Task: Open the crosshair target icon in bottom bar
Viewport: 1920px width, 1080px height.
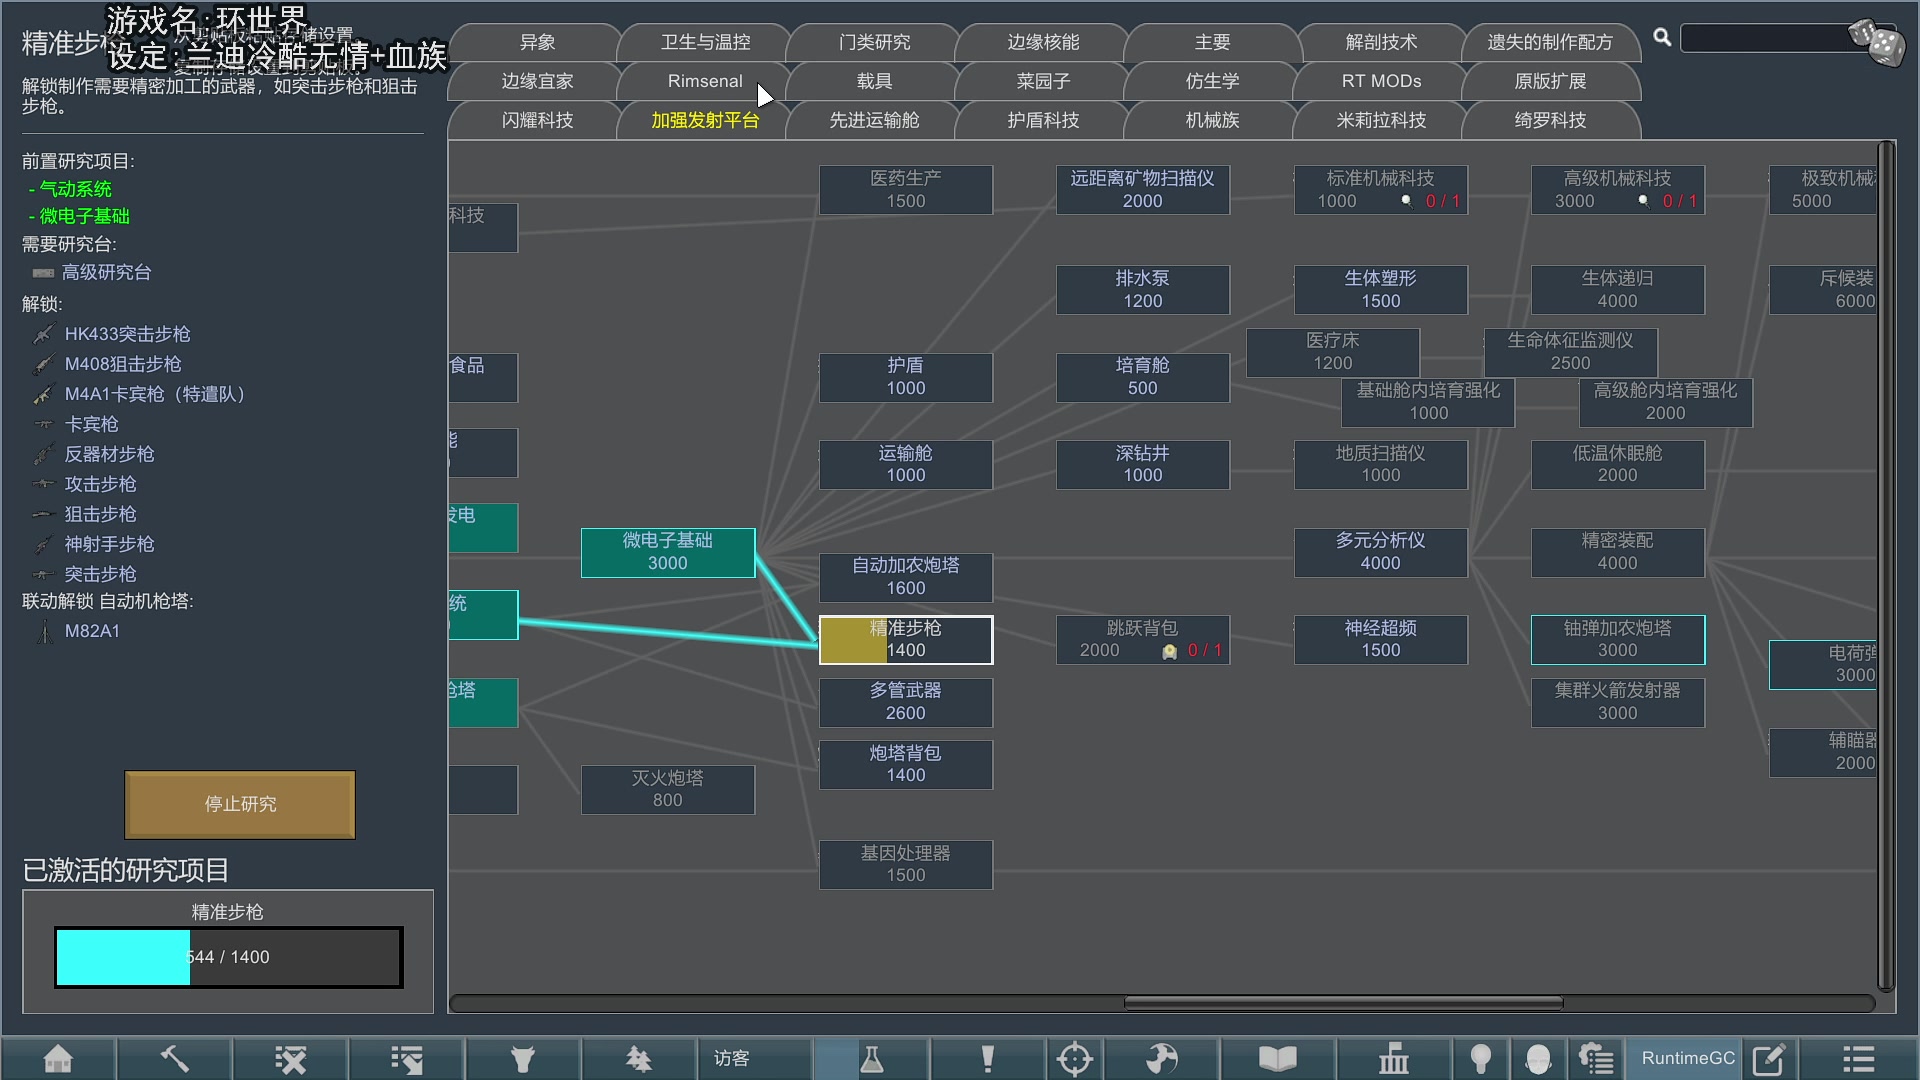Action: 1074,1058
